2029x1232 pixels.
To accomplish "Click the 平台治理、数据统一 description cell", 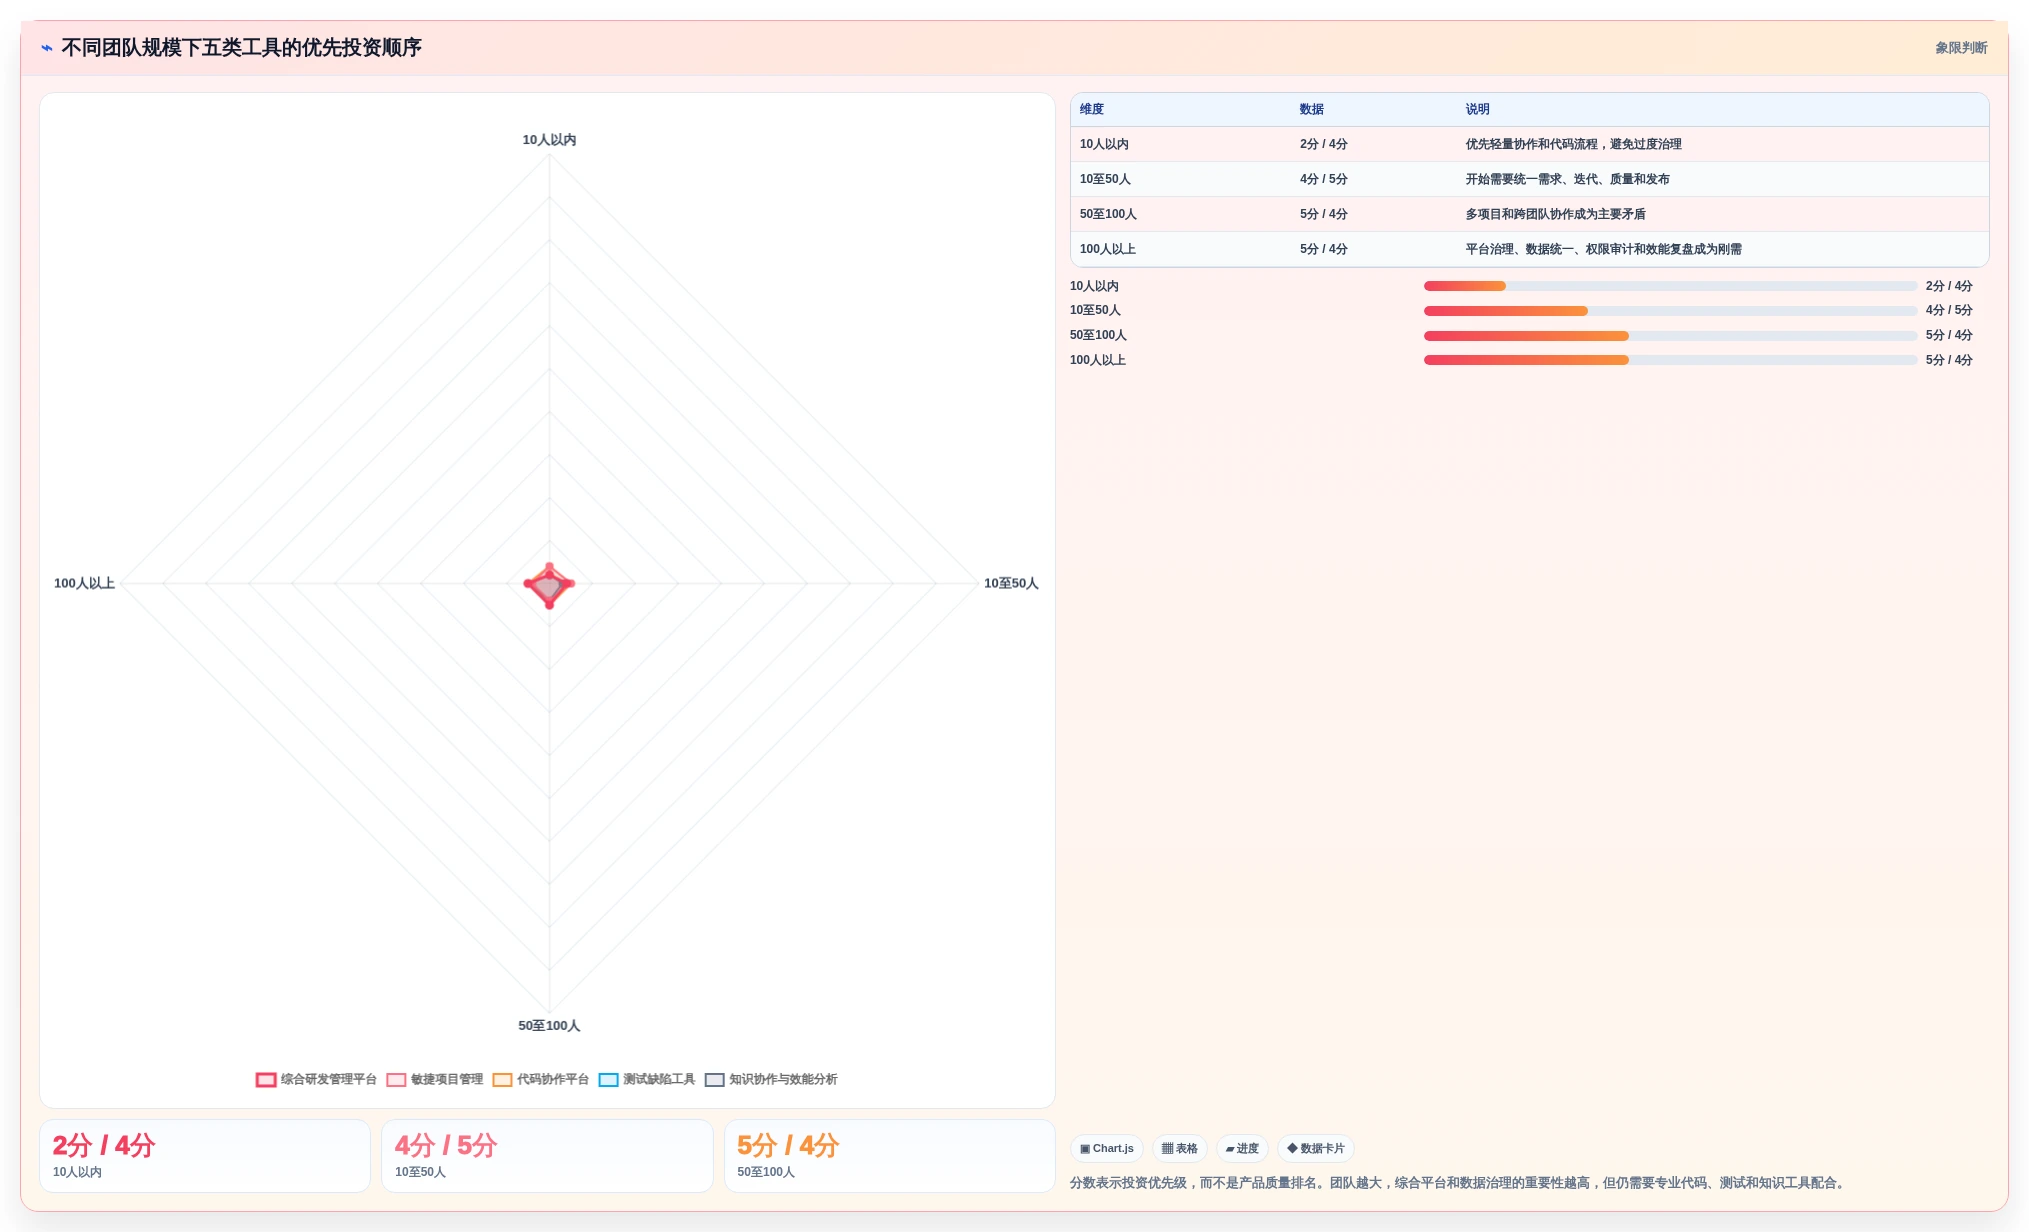I will [x=1604, y=249].
